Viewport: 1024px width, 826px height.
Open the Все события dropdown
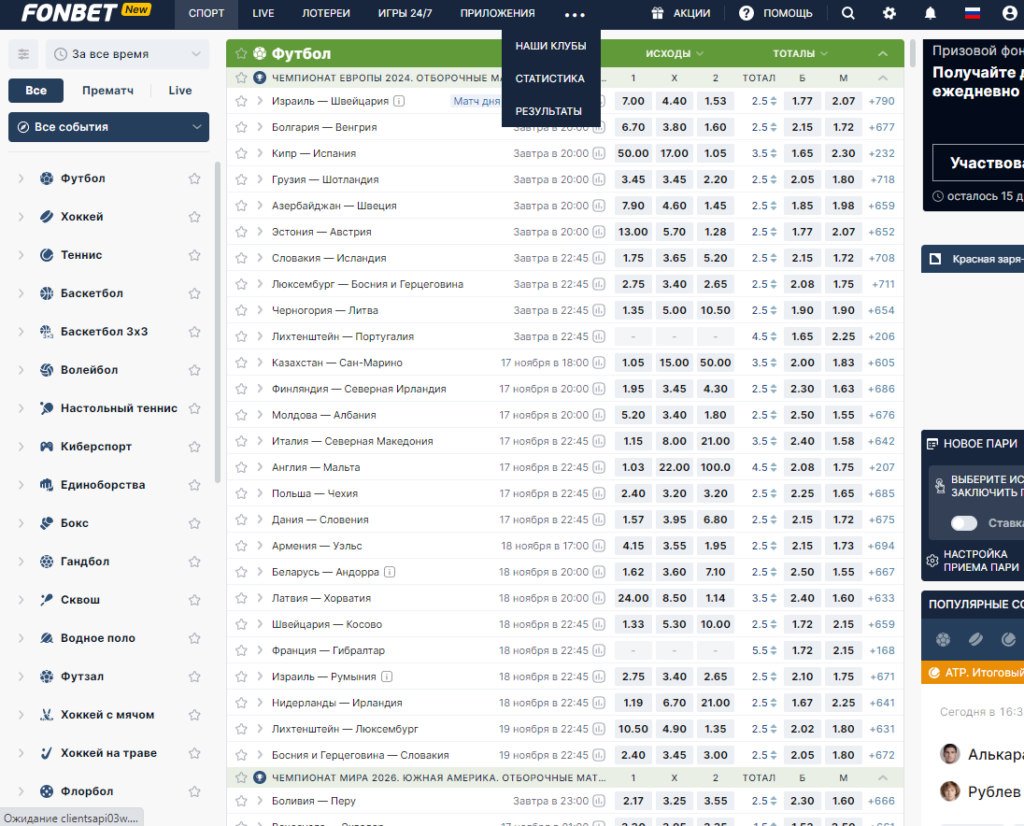pyautogui.click(x=108, y=127)
